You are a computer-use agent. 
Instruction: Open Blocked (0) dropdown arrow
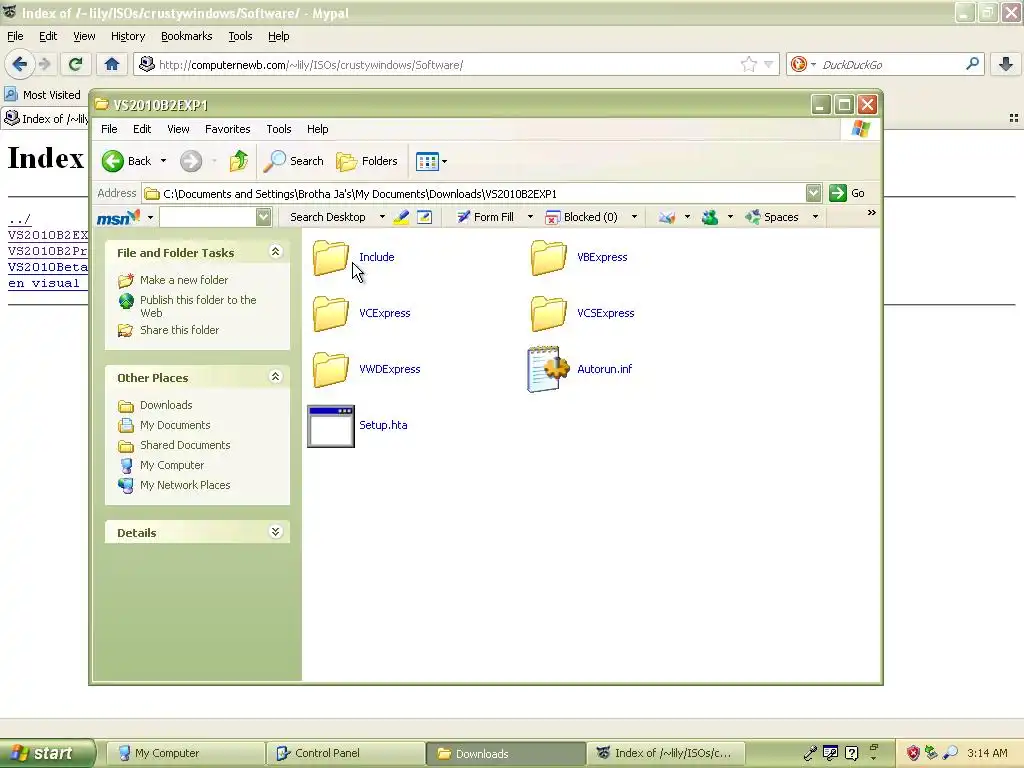click(634, 217)
